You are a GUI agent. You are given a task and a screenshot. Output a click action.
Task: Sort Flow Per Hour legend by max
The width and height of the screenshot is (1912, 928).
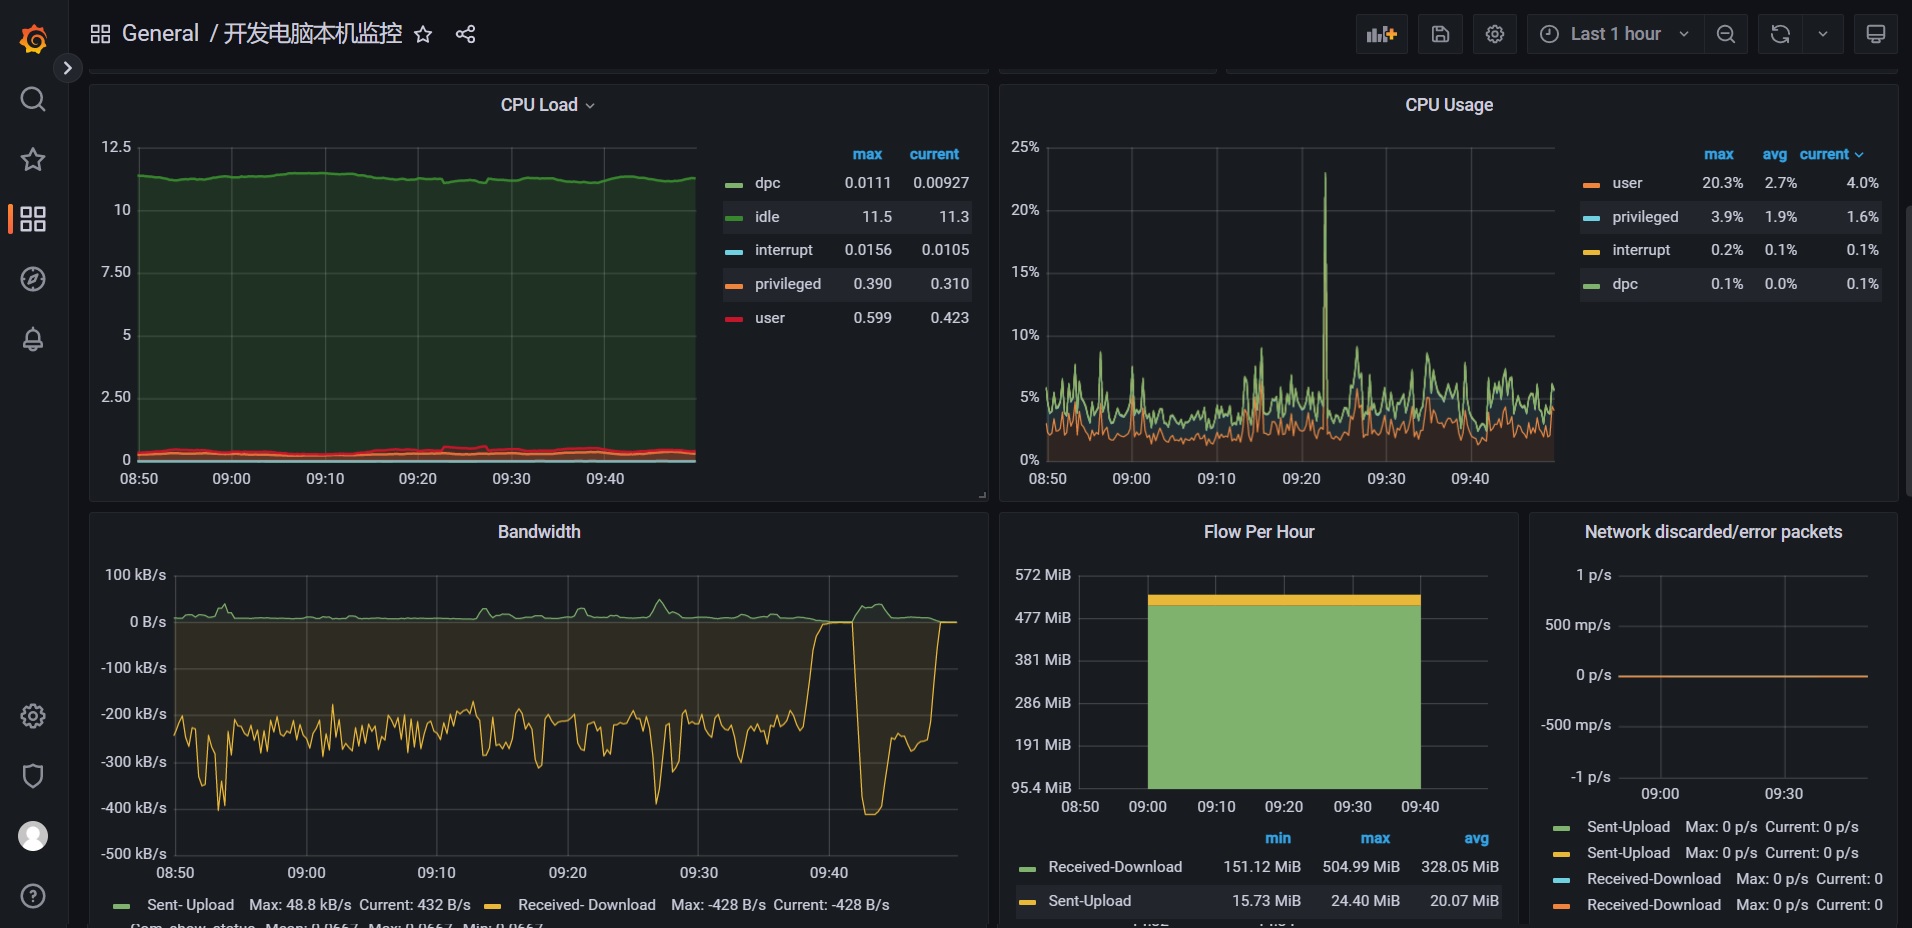click(x=1375, y=838)
